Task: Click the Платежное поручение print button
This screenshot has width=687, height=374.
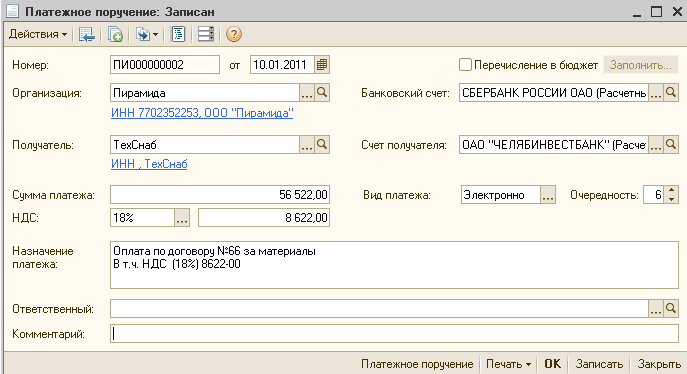Action: [x=417, y=364]
